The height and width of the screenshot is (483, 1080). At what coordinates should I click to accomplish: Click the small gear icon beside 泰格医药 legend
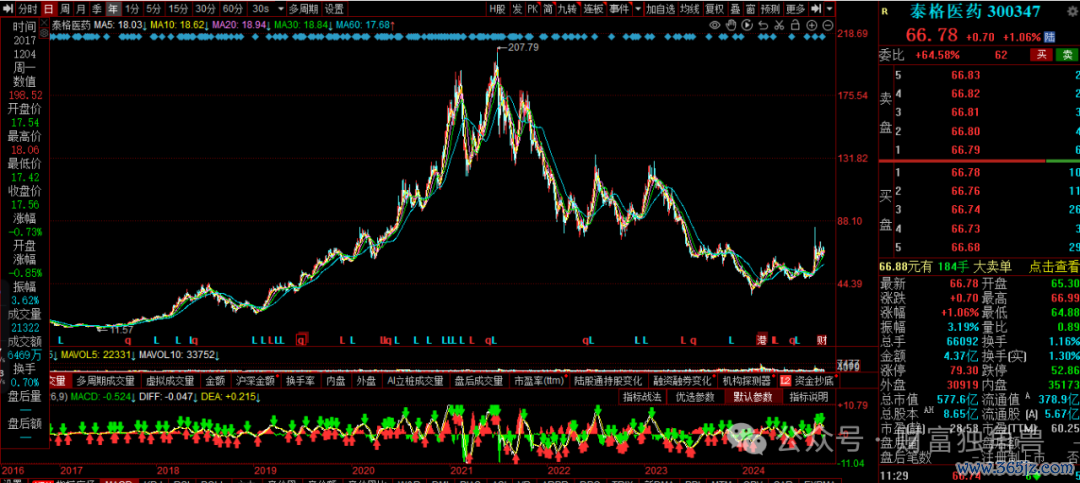click(x=44, y=33)
